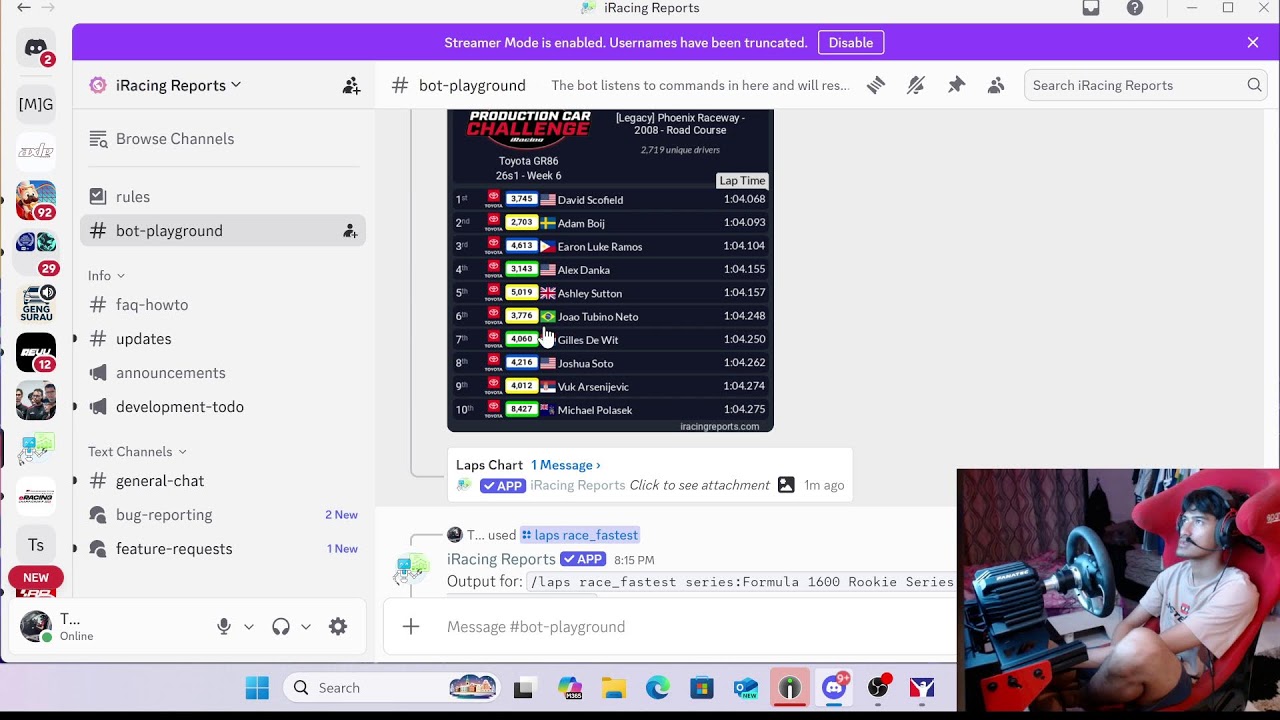Click the laps race_fastest command tag
Viewport: 1280px width, 720px height.
pos(580,535)
